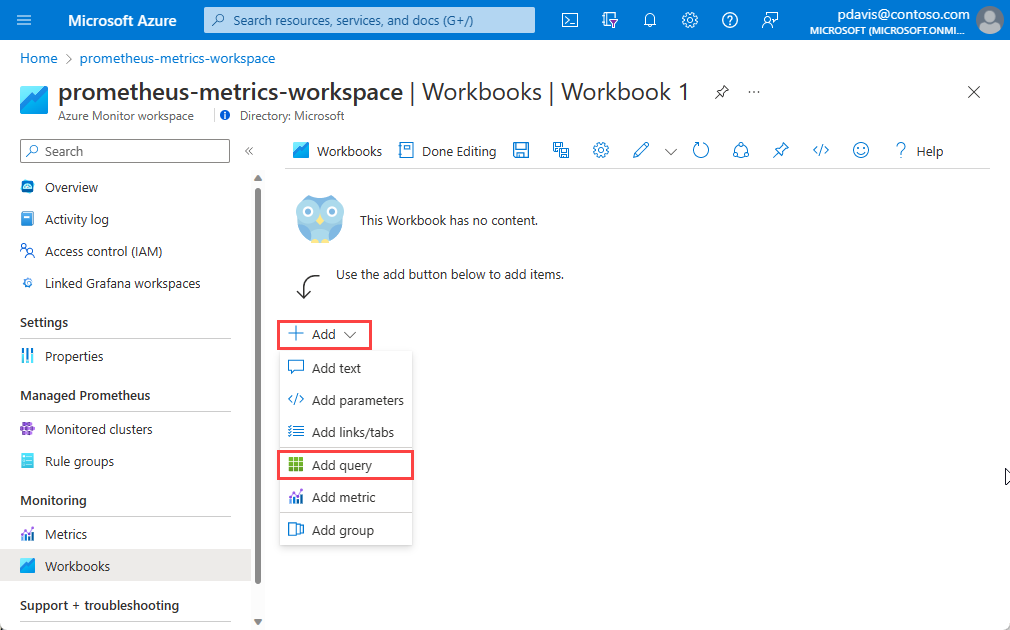Click the Save As icon in toolbar
The image size is (1010, 630).
click(560, 151)
